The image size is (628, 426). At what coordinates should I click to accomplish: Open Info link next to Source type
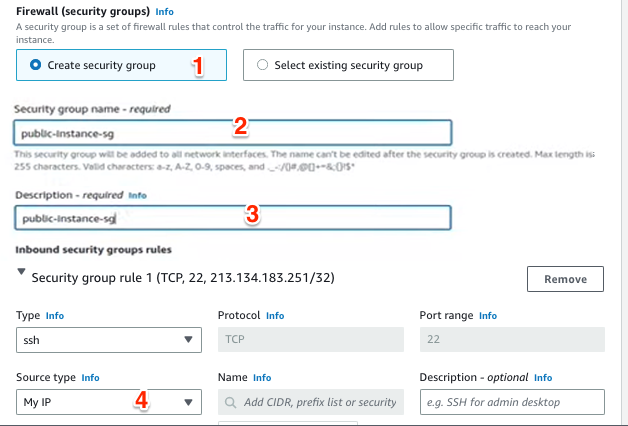[x=91, y=378]
